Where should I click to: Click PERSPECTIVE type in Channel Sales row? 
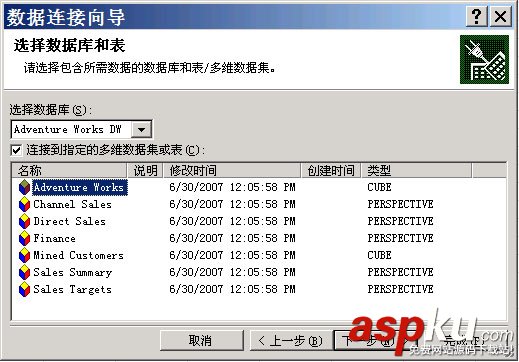point(400,204)
